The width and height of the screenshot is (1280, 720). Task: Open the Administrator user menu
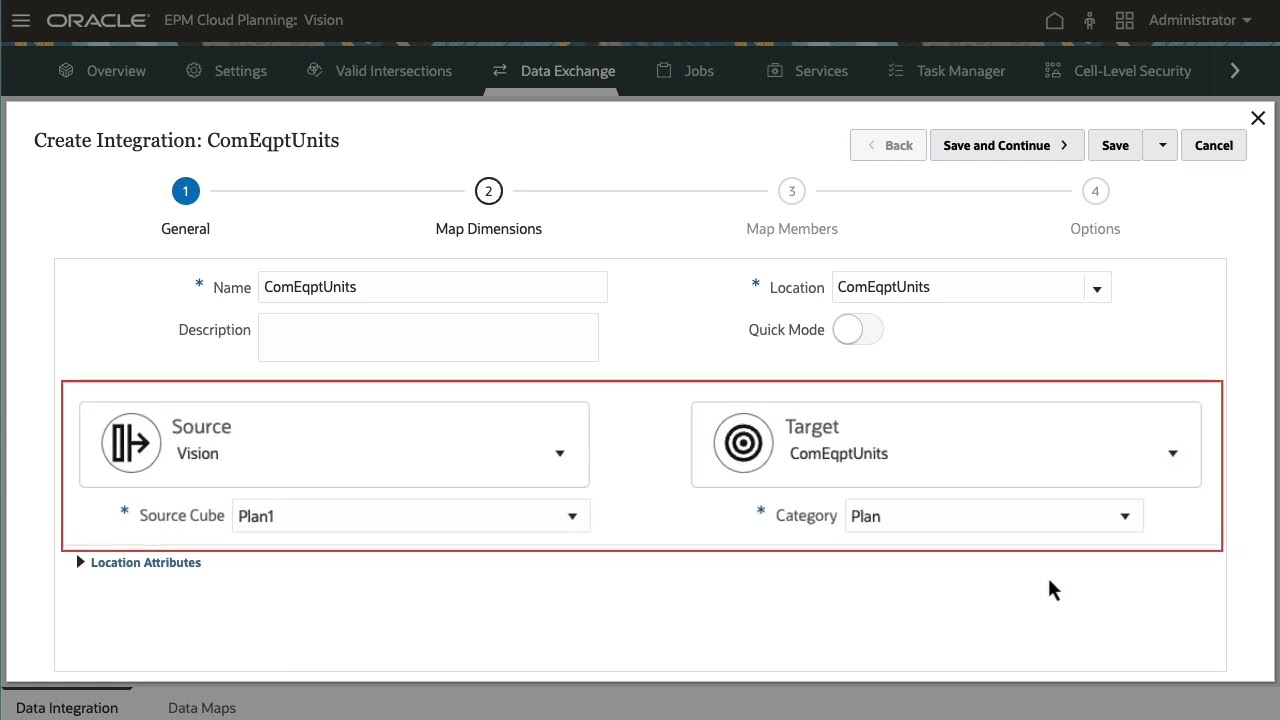click(x=1200, y=20)
